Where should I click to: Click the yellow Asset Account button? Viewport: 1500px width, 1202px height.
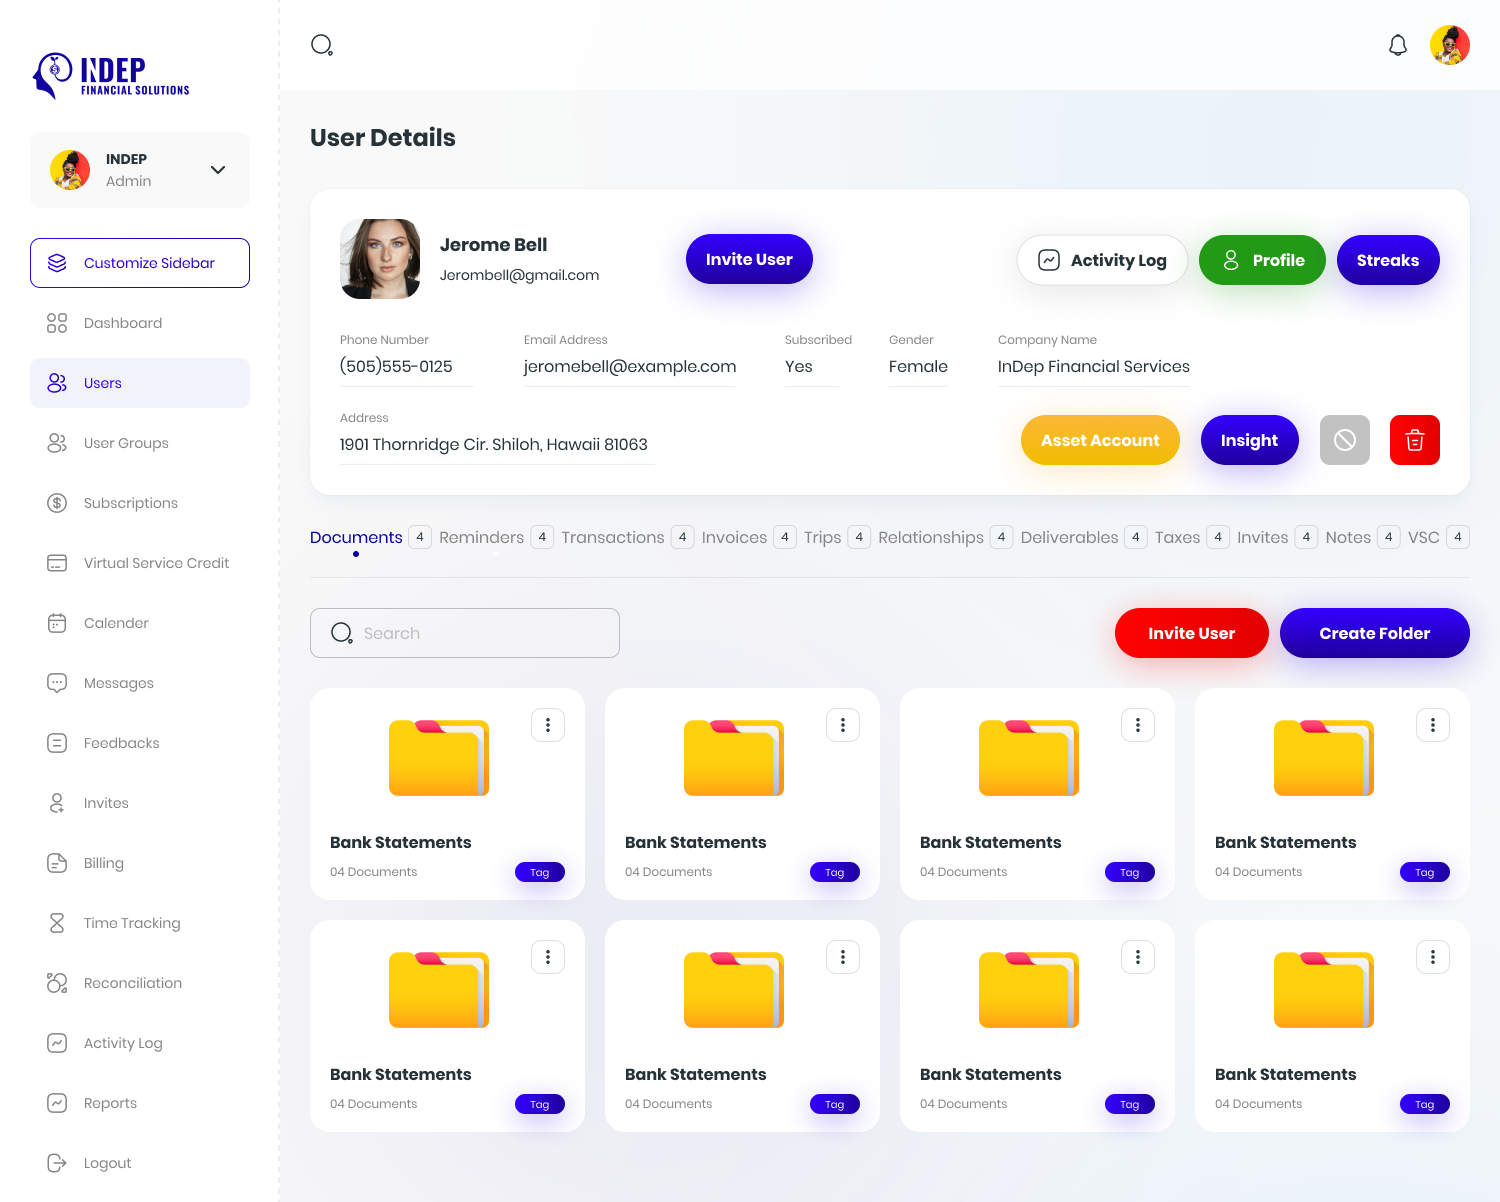[1100, 440]
